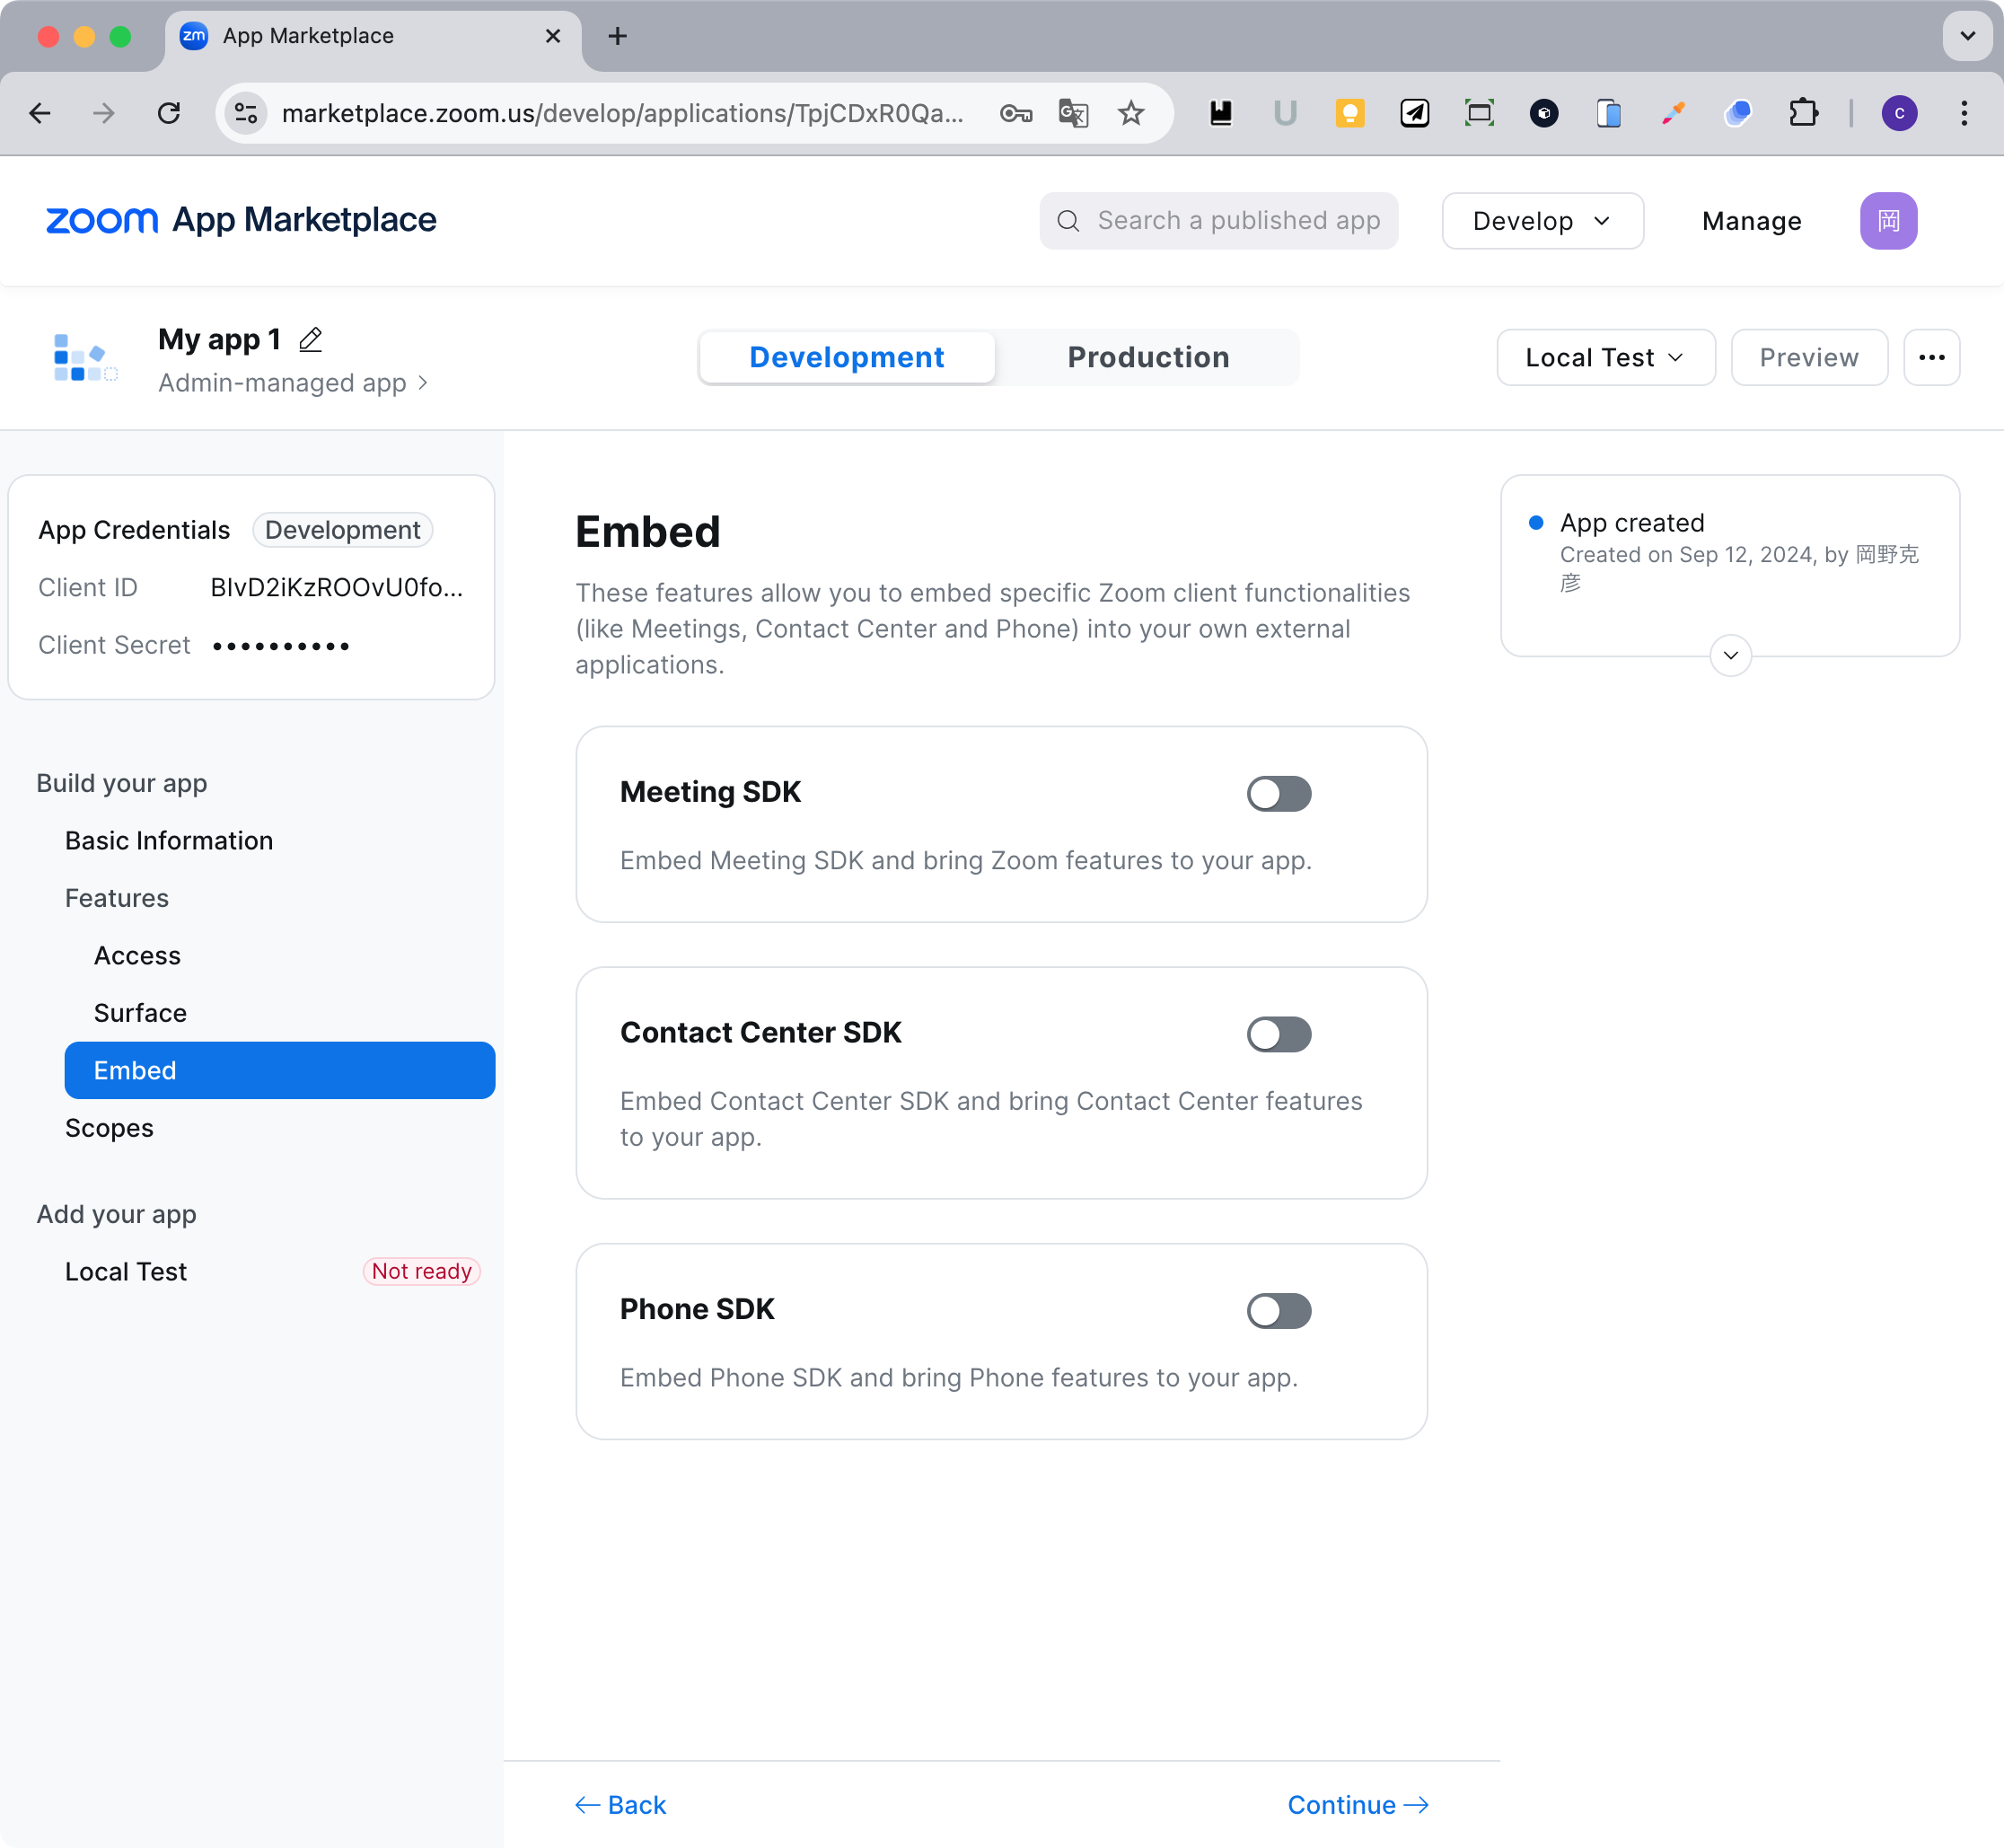Click the Preview button
This screenshot has width=2004, height=1848.
(1808, 357)
